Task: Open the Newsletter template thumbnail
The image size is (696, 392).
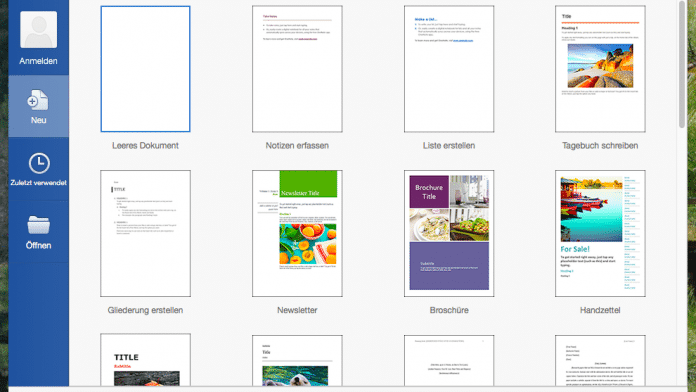Action: pyautogui.click(x=297, y=234)
